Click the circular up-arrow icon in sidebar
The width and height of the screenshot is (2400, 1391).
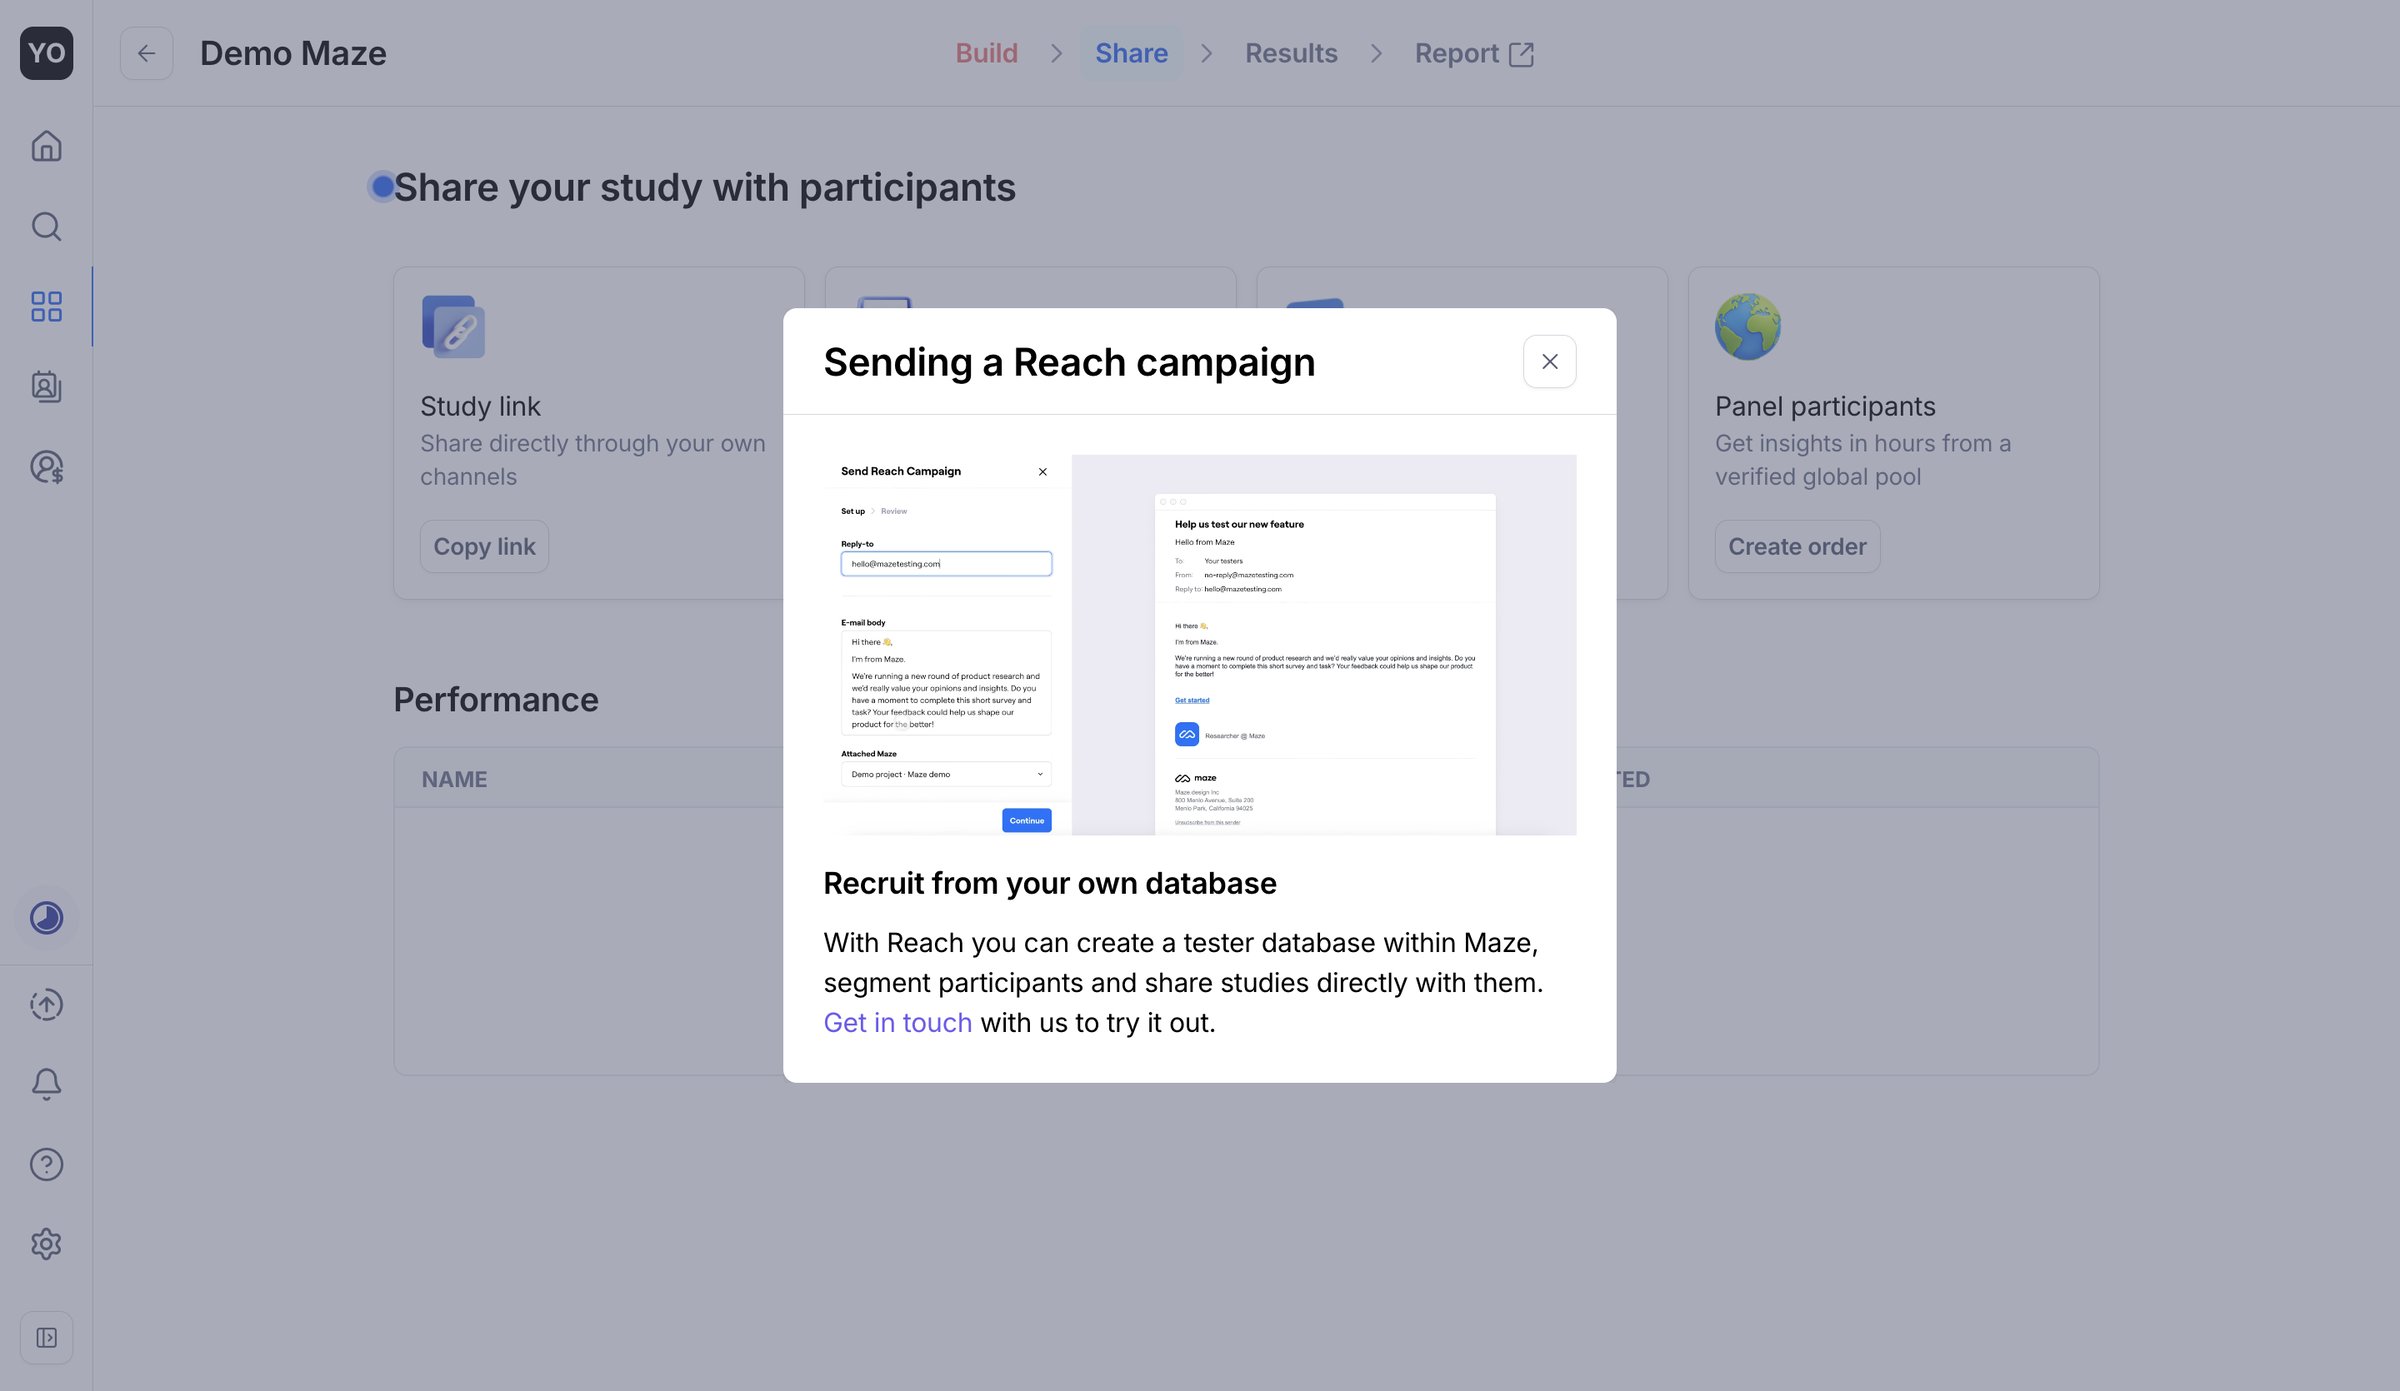point(46,1004)
